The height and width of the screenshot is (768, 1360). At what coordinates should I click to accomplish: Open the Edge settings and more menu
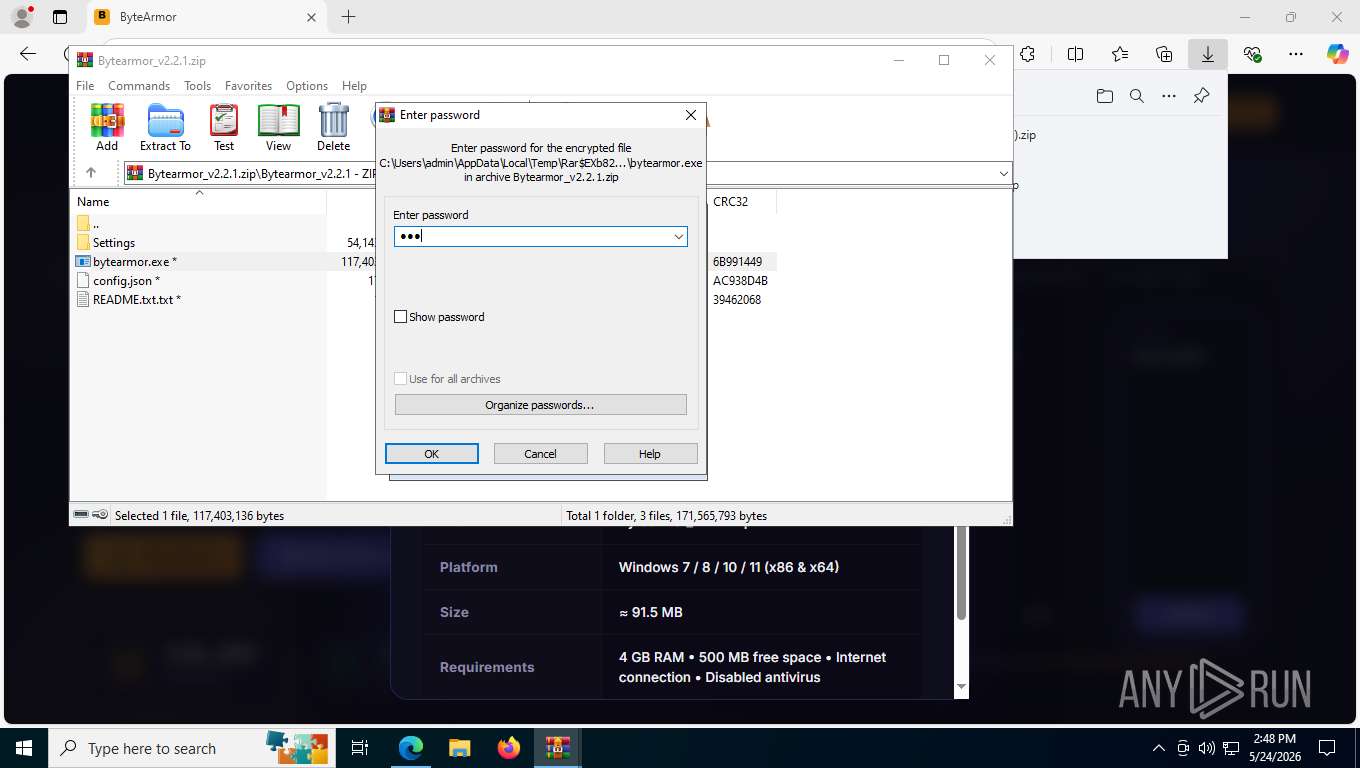pyautogui.click(x=1296, y=54)
